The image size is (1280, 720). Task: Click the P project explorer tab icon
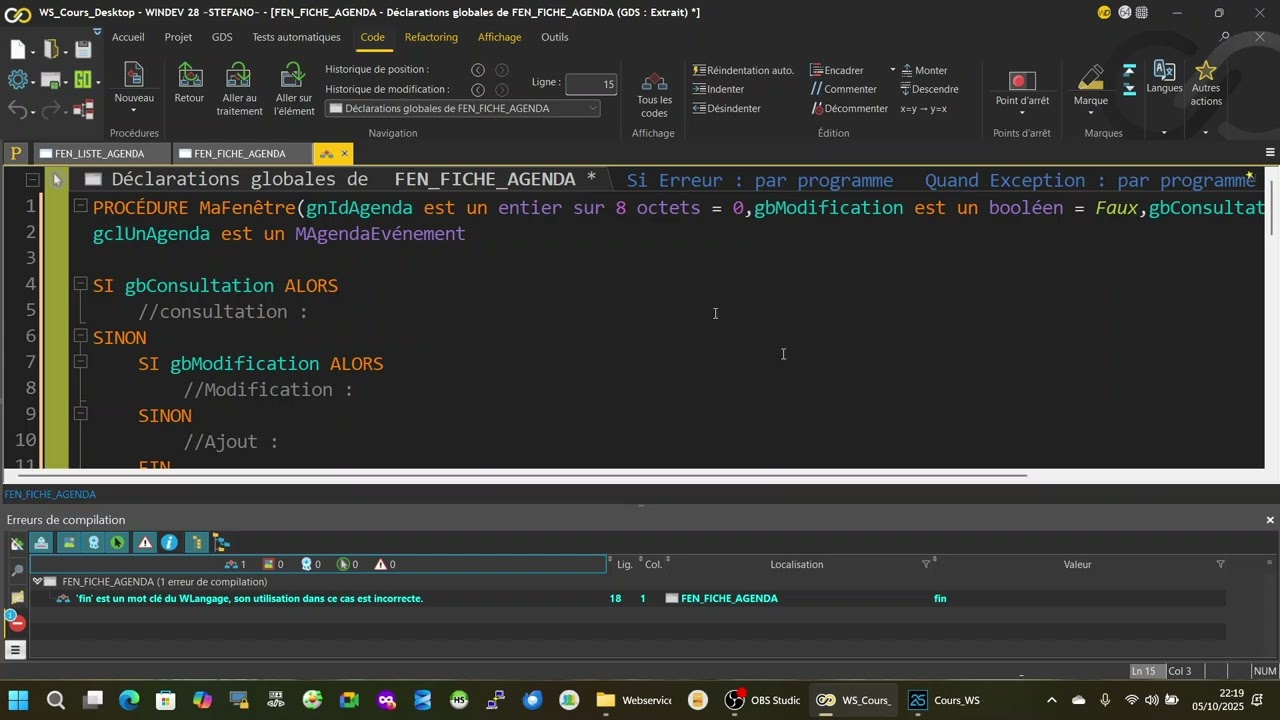(x=15, y=153)
